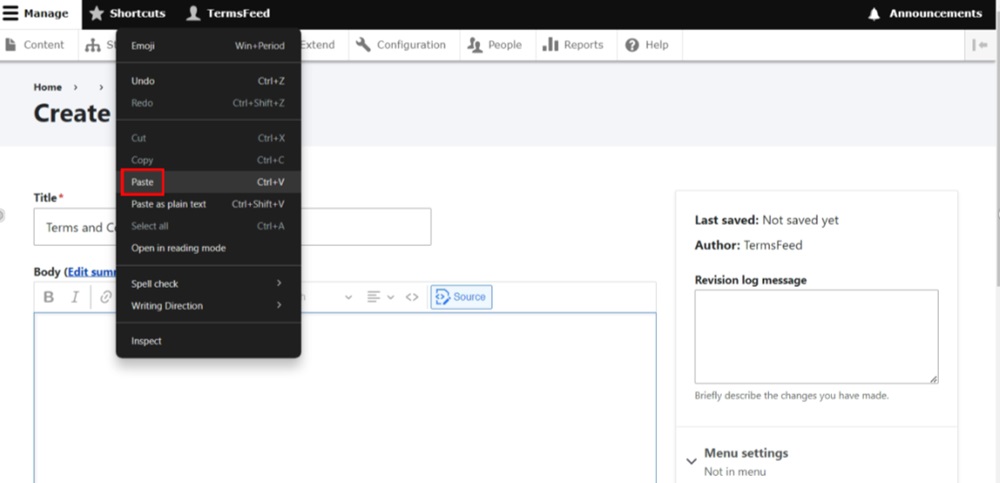Select Undo from the context menu

(x=208, y=81)
